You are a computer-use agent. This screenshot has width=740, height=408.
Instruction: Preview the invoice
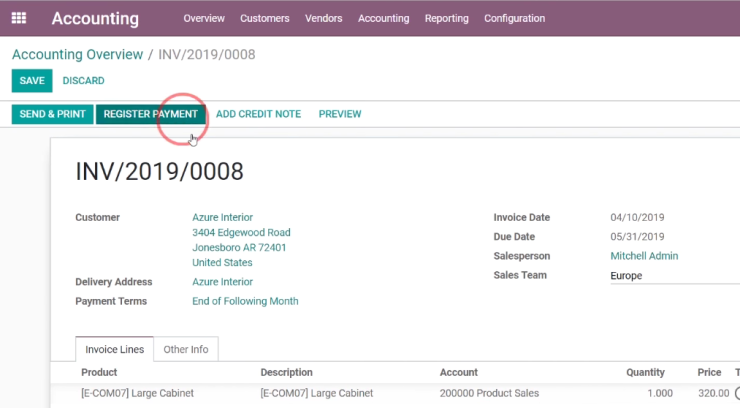(x=340, y=114)
